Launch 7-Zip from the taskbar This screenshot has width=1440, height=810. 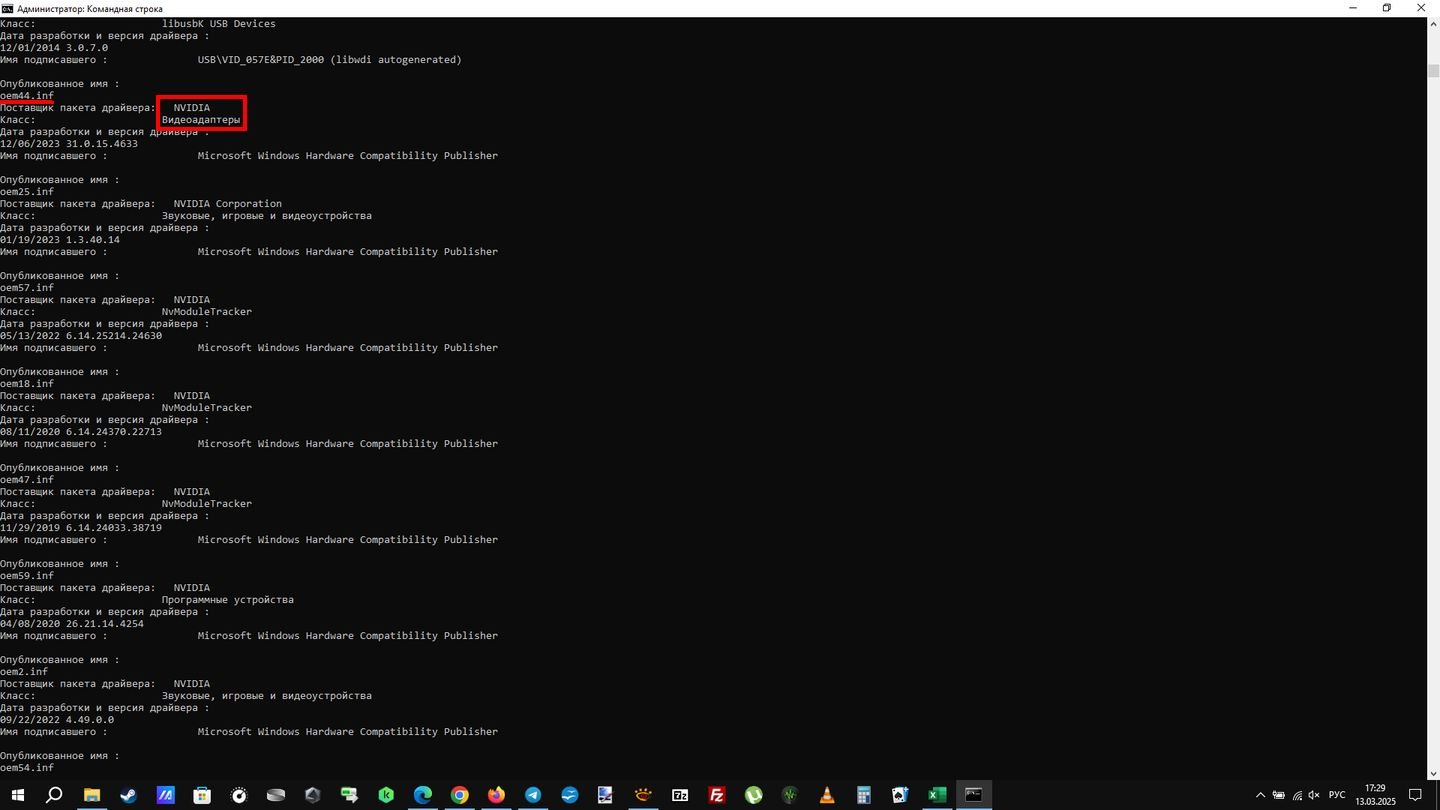point(680,795)
